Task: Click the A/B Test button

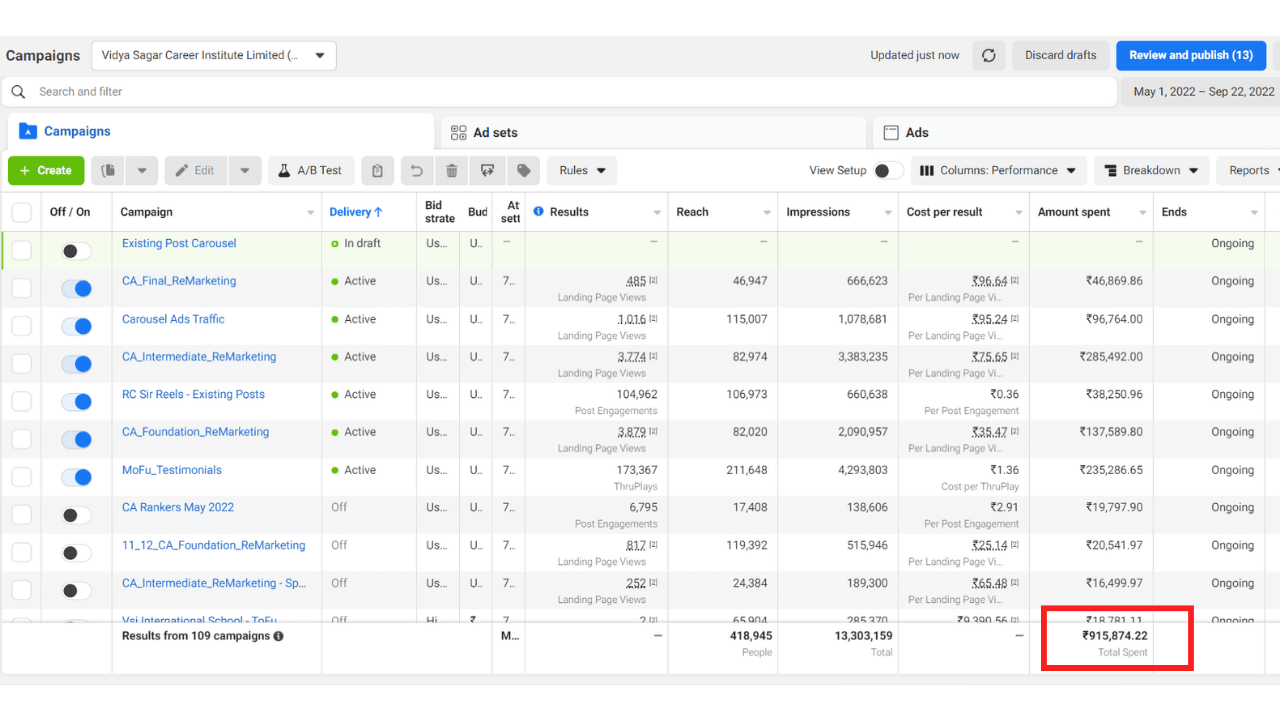Action: point(310,171)
